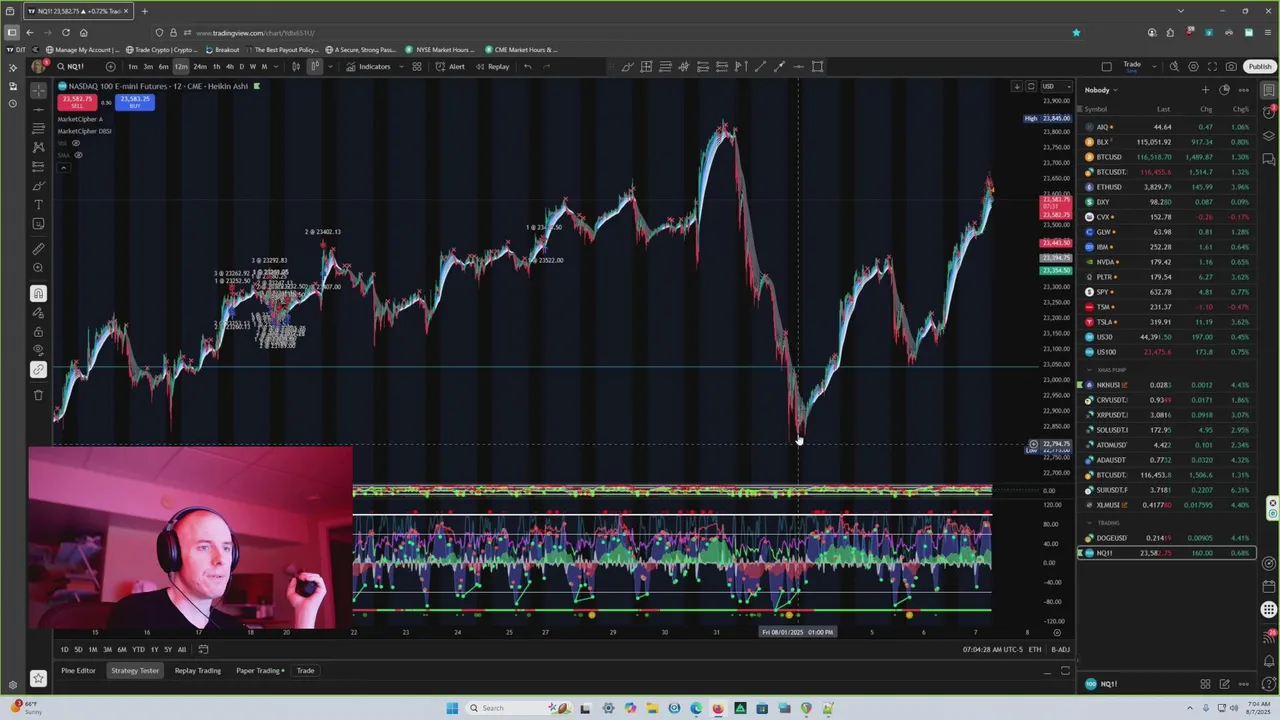Screen dimensions: 1280x720
Task: Open indicator templates grid icon
Action: click(x=417, y=67)
